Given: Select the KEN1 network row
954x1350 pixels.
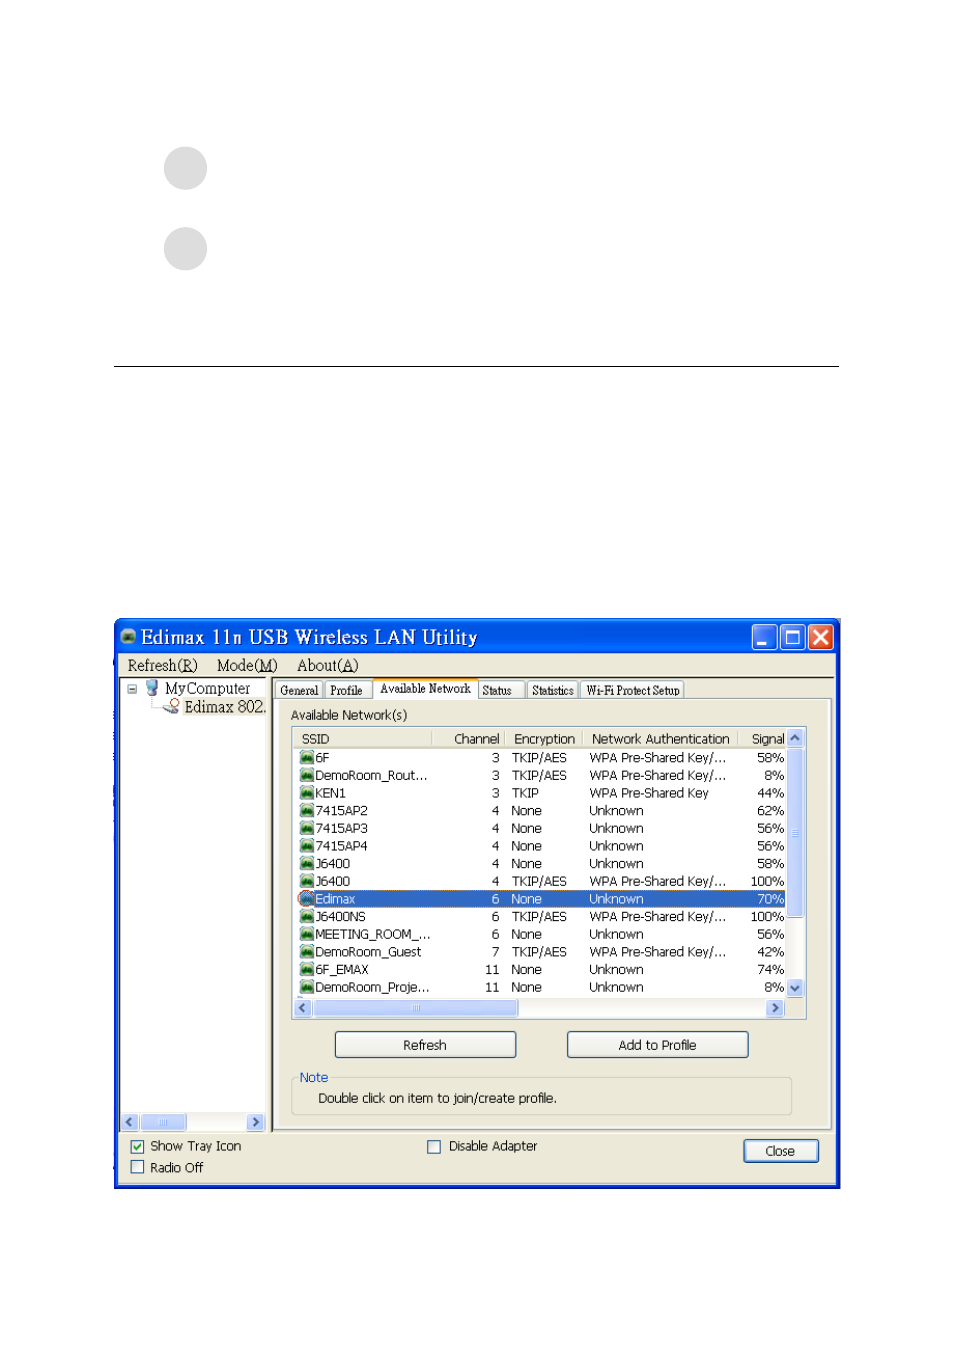Looking at the screenshot, I should point(541,793).
